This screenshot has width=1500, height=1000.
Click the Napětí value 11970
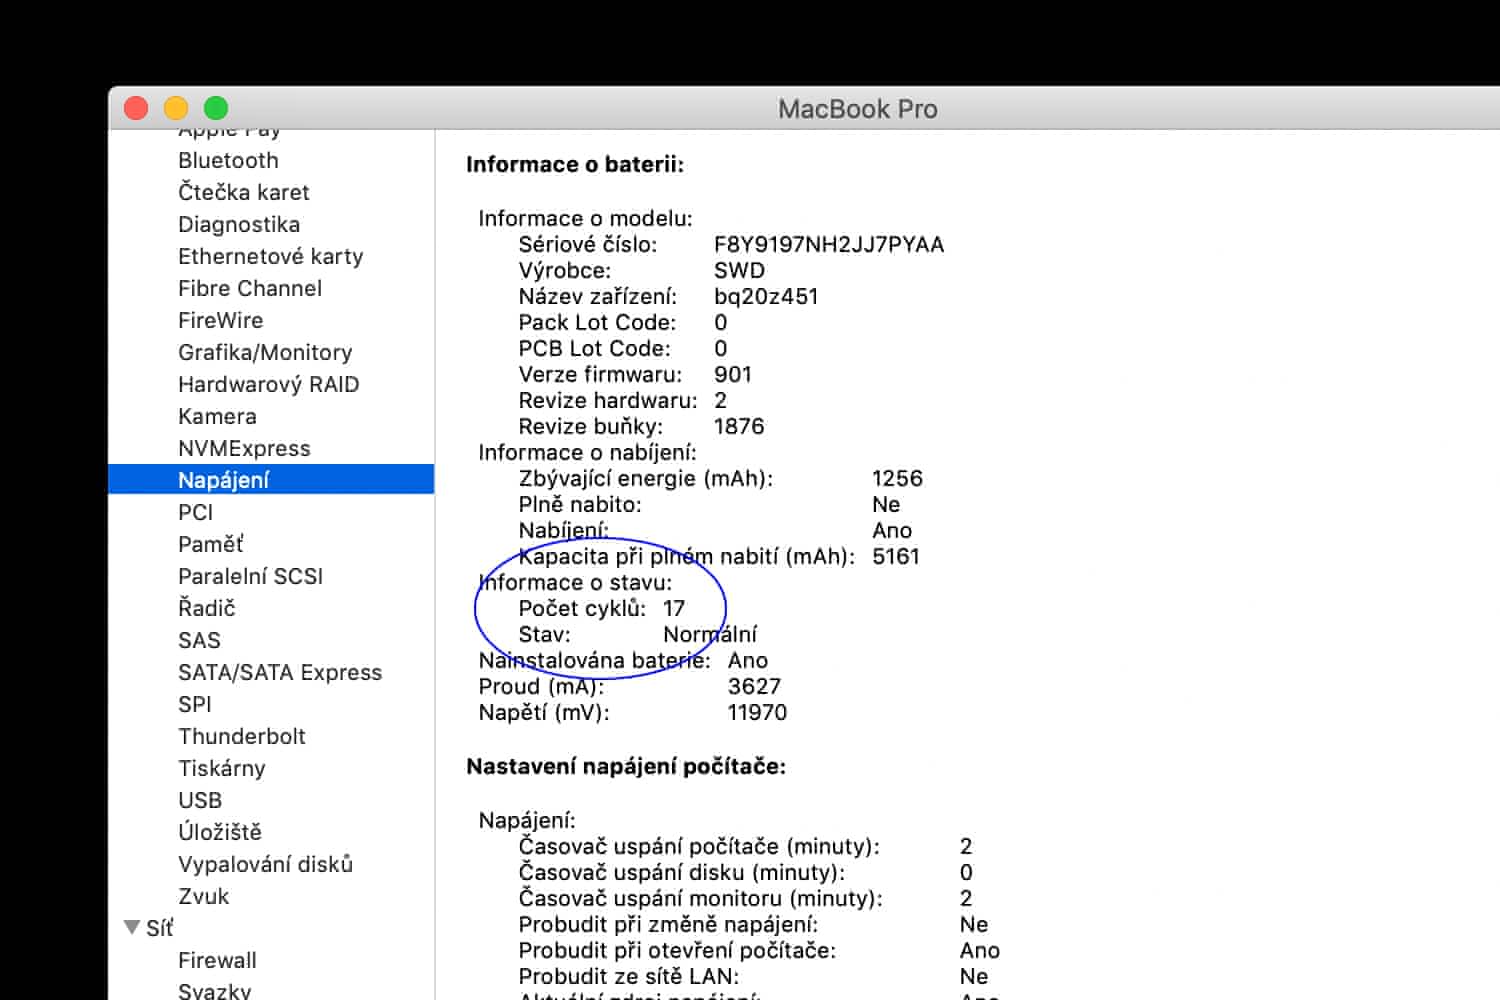pyautogui.click(x=757, y=712)
